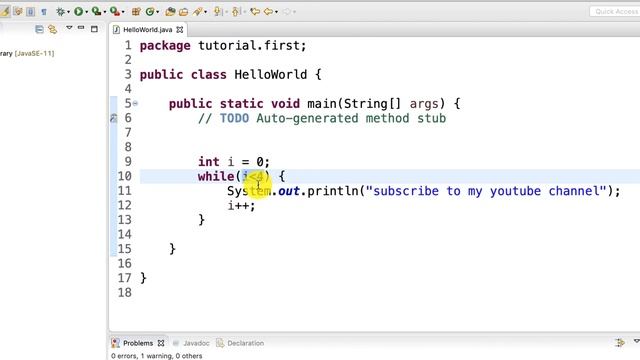Expand the Coverage dropdown arrow
Image resolution: width=640 pixels, height=360 pixels.
(105, 12)
